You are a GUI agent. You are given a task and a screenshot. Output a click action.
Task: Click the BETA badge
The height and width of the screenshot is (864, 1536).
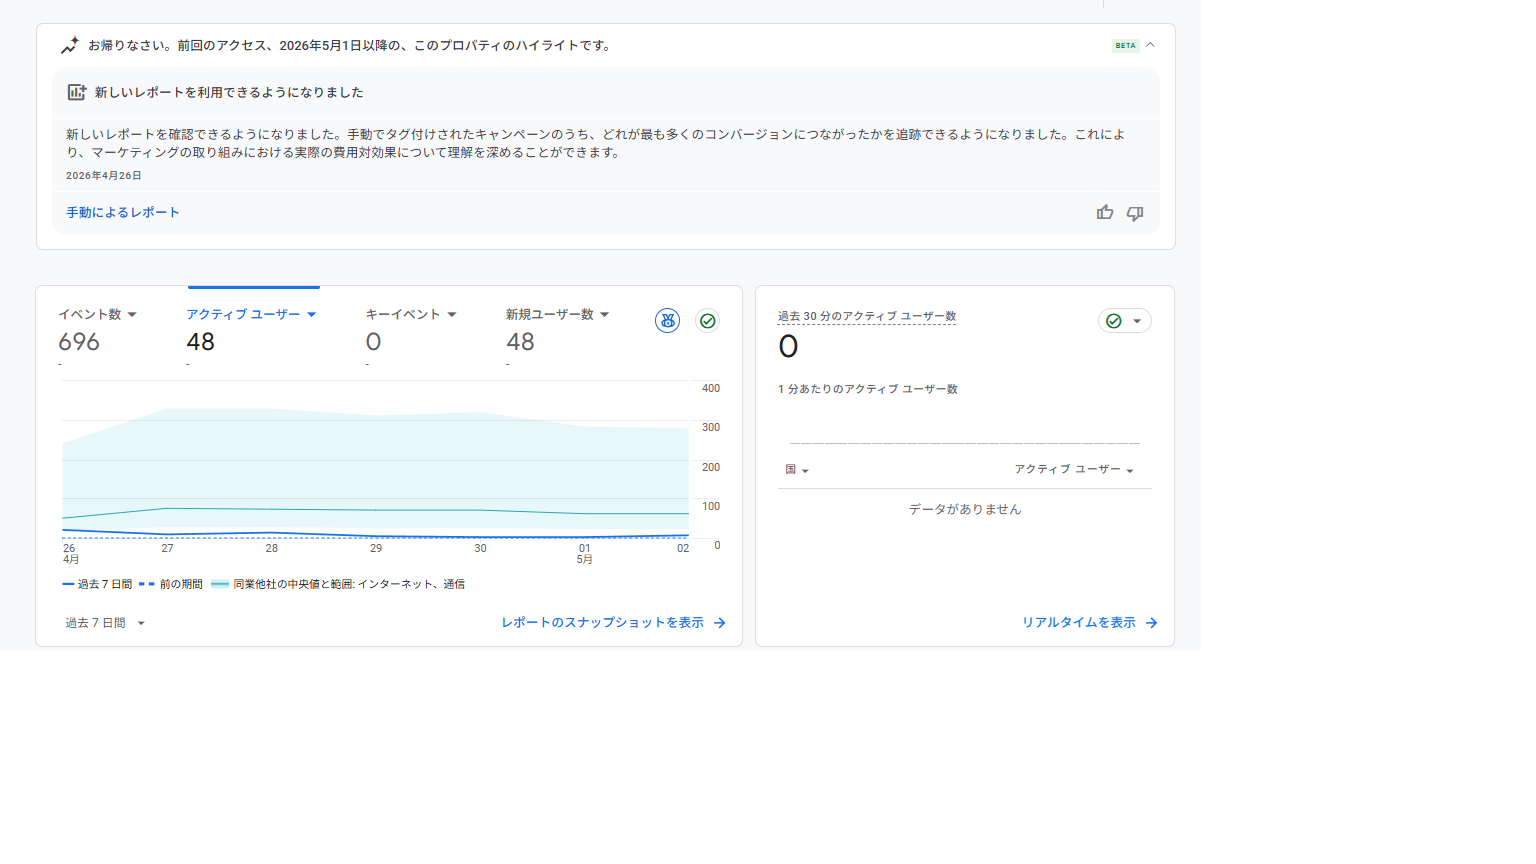point(1126,45)
